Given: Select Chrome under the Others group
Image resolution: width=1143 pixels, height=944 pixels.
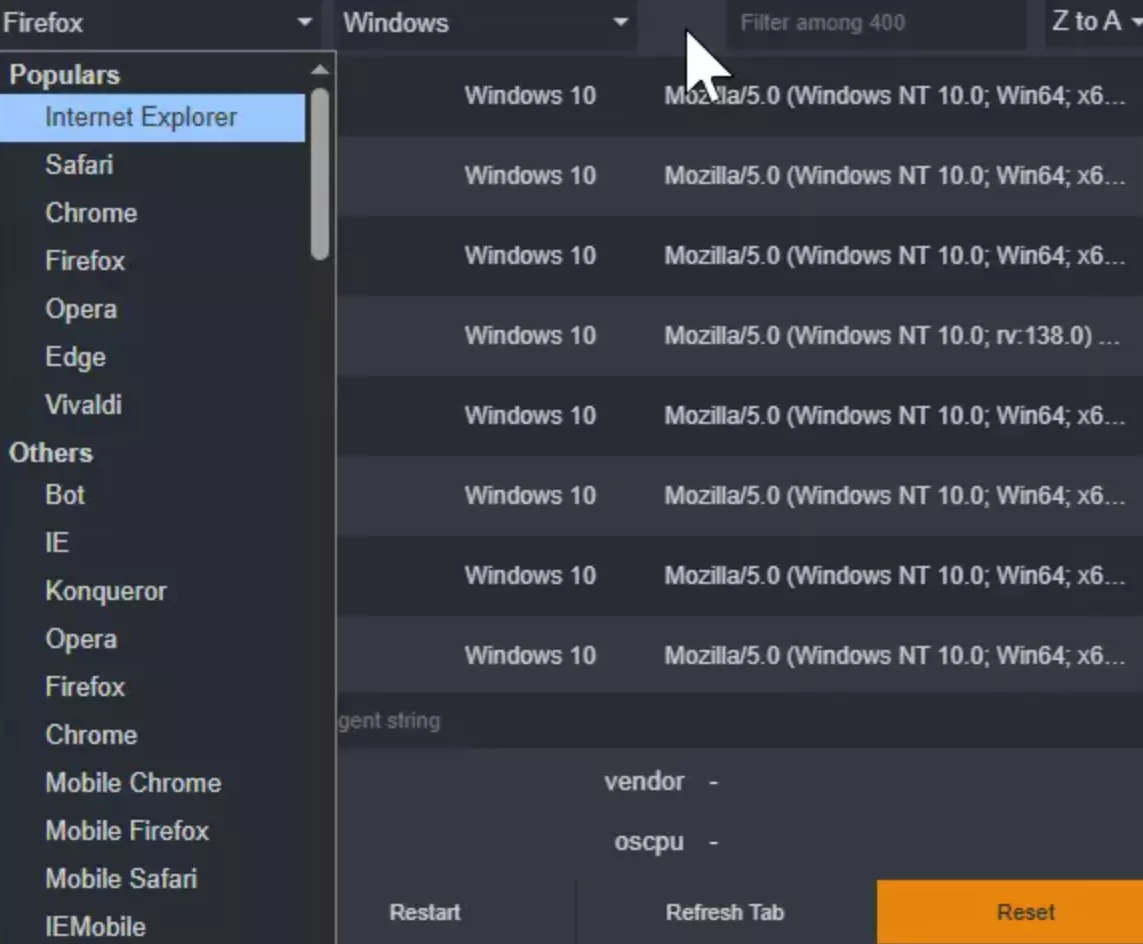Looking at the screenshot, I should [x=152, y=735].
